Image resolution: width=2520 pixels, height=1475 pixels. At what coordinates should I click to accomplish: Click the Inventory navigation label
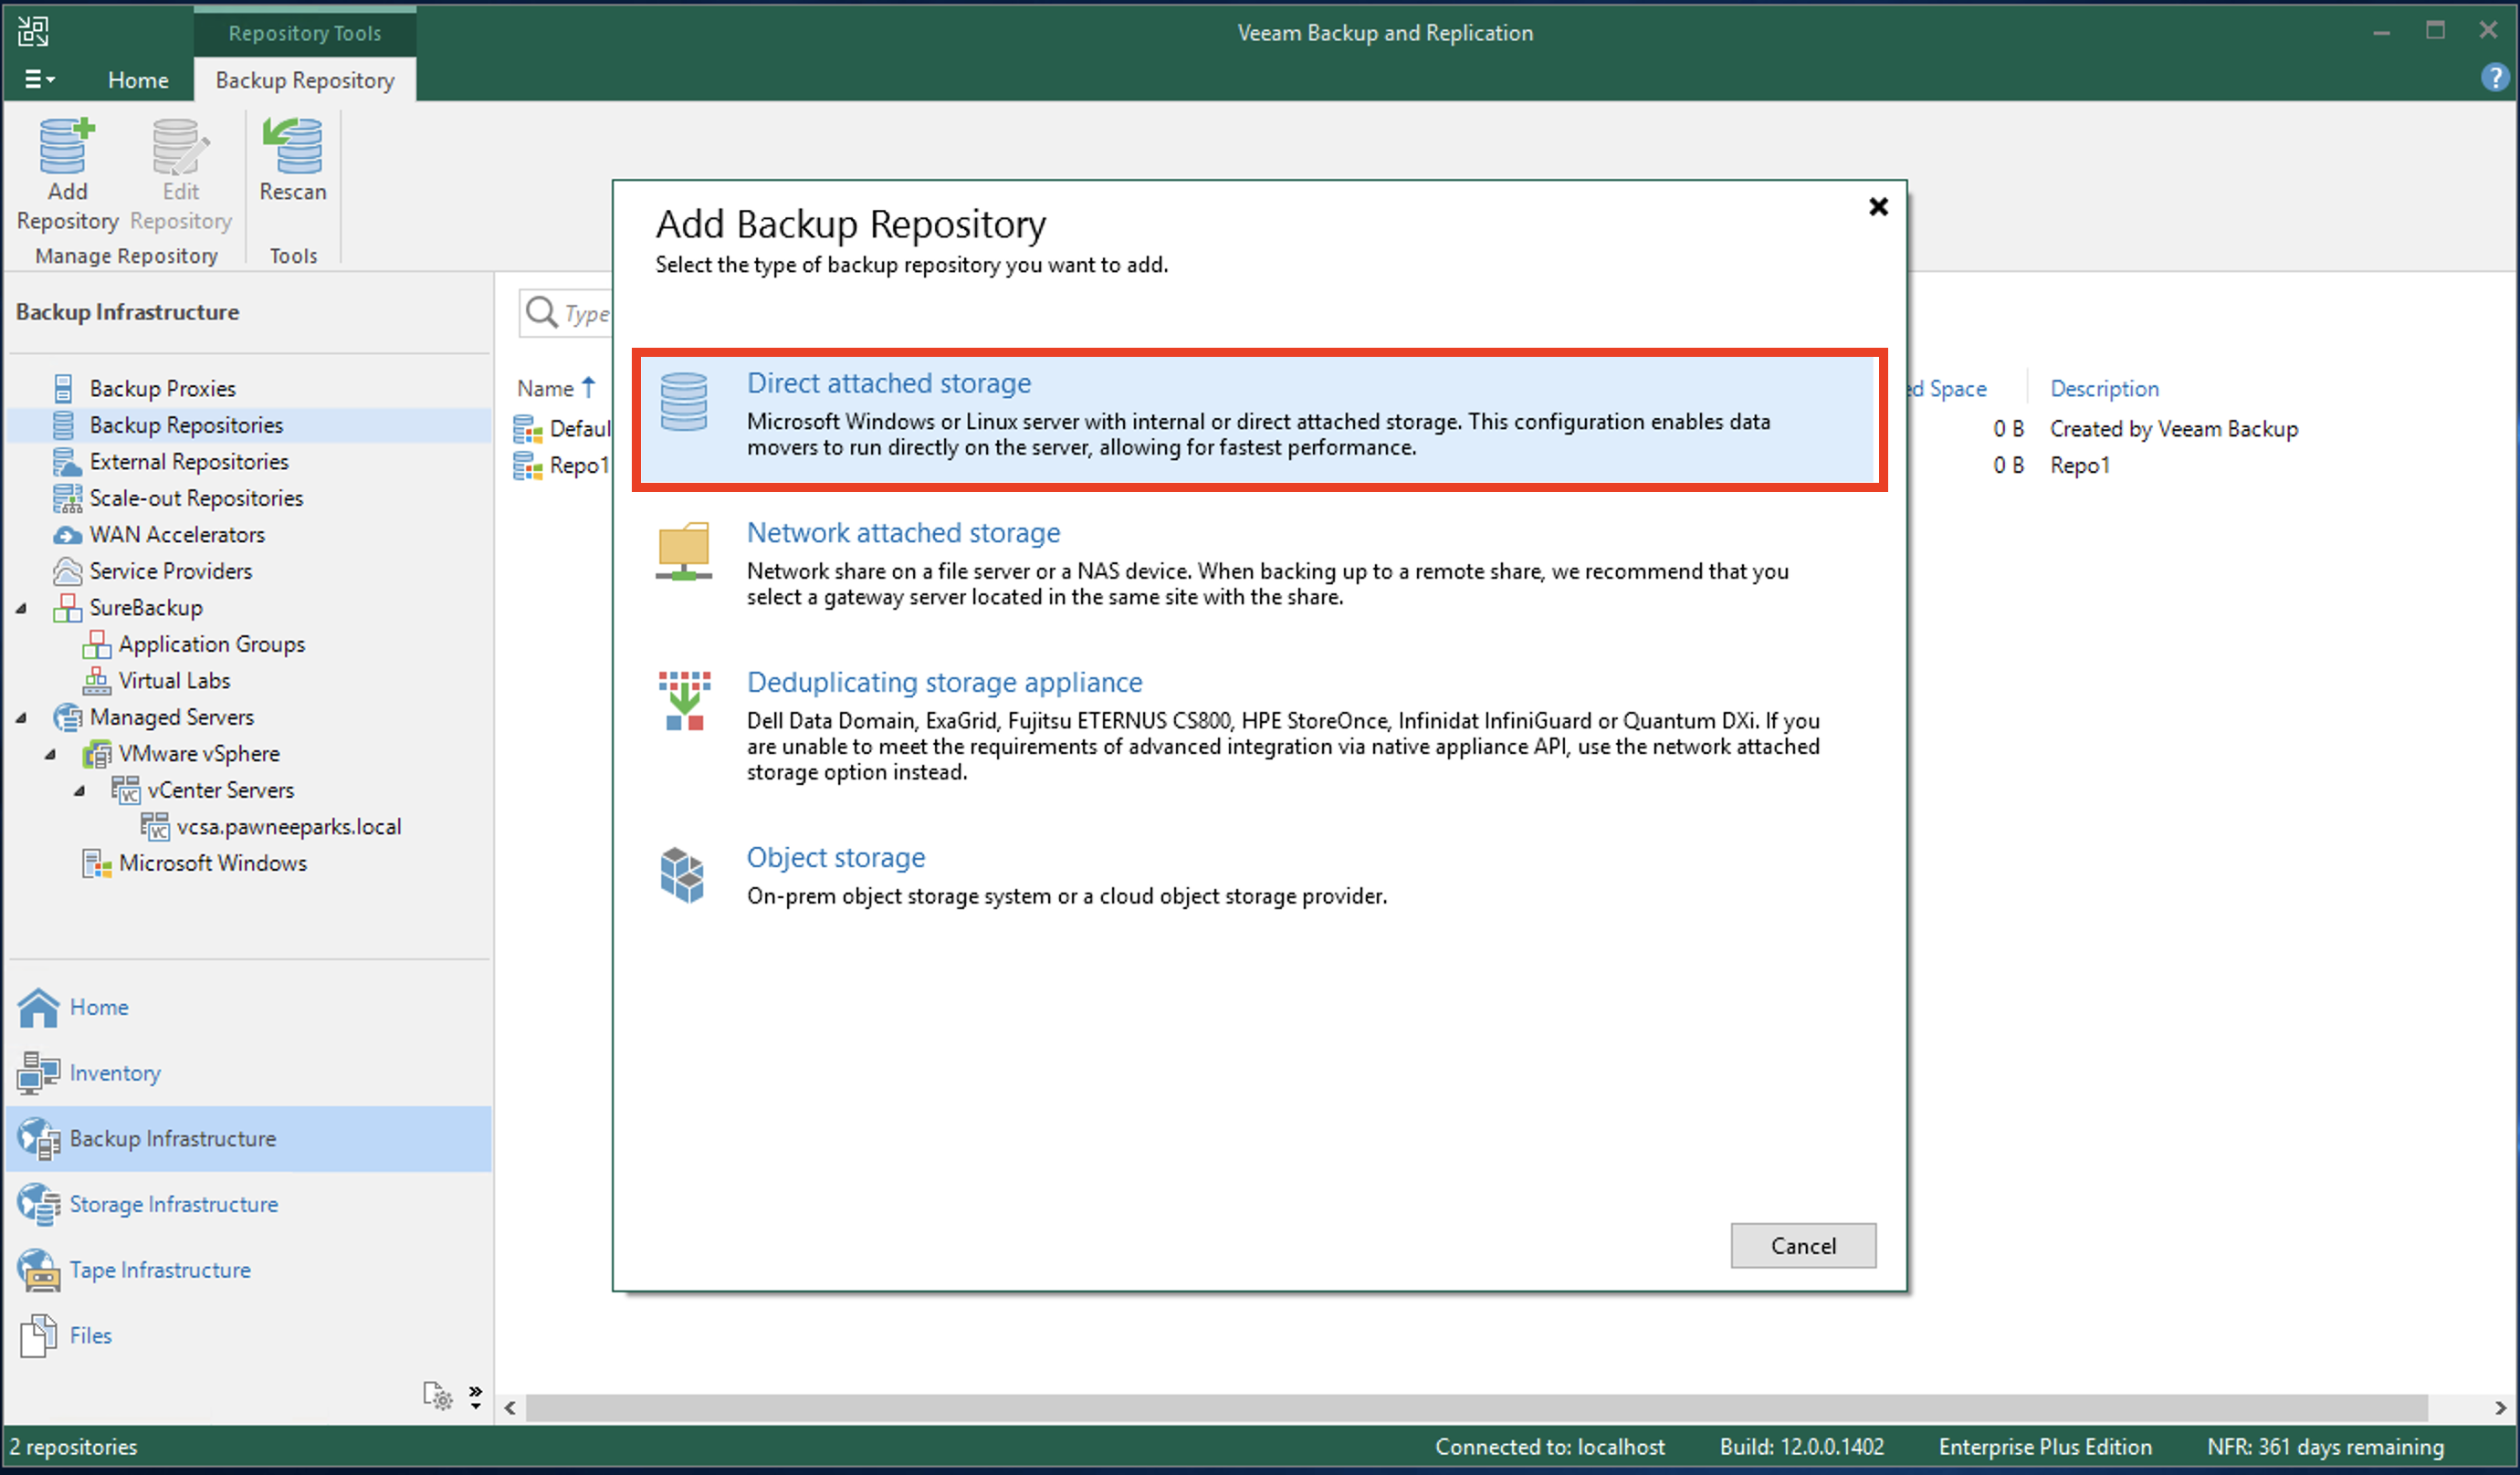pos(115,1073)
